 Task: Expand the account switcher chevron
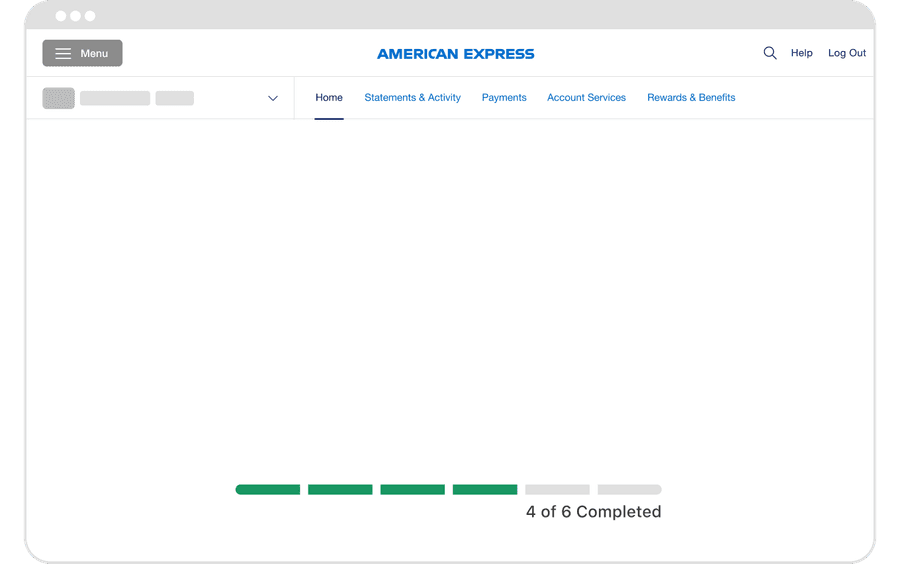click(273, 98)
